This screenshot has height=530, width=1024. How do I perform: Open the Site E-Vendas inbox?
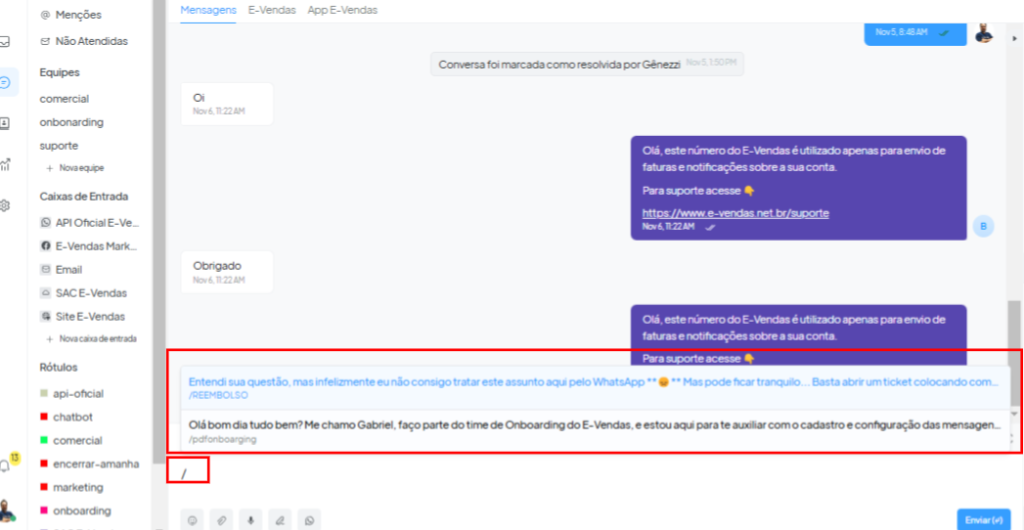point(82,317)
